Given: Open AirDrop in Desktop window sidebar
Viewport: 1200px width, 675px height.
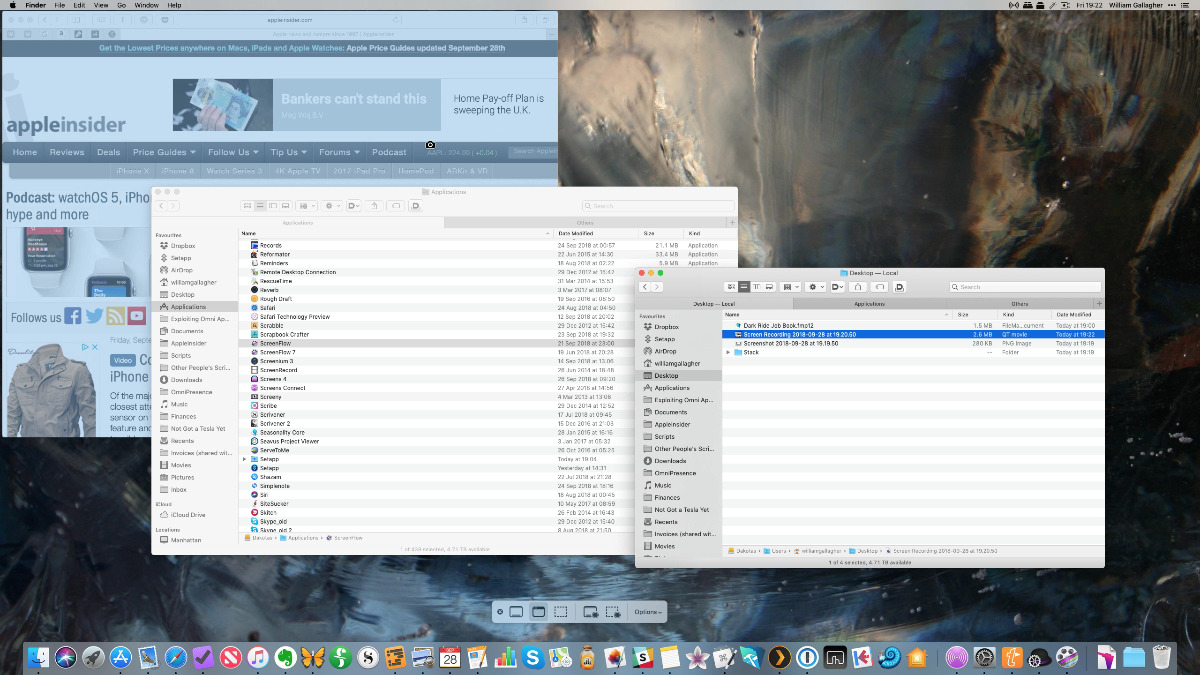Looking at the screenshot, I should [x=665, y=351].
